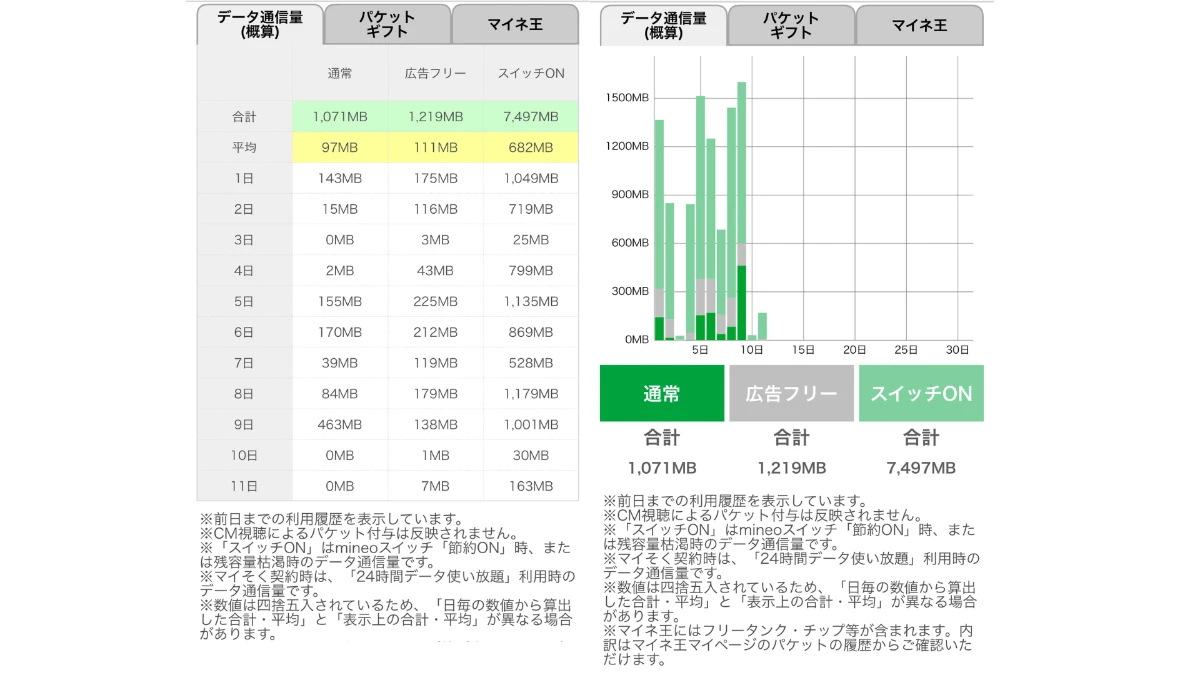Click the 8日 row label

coord(245,394)
